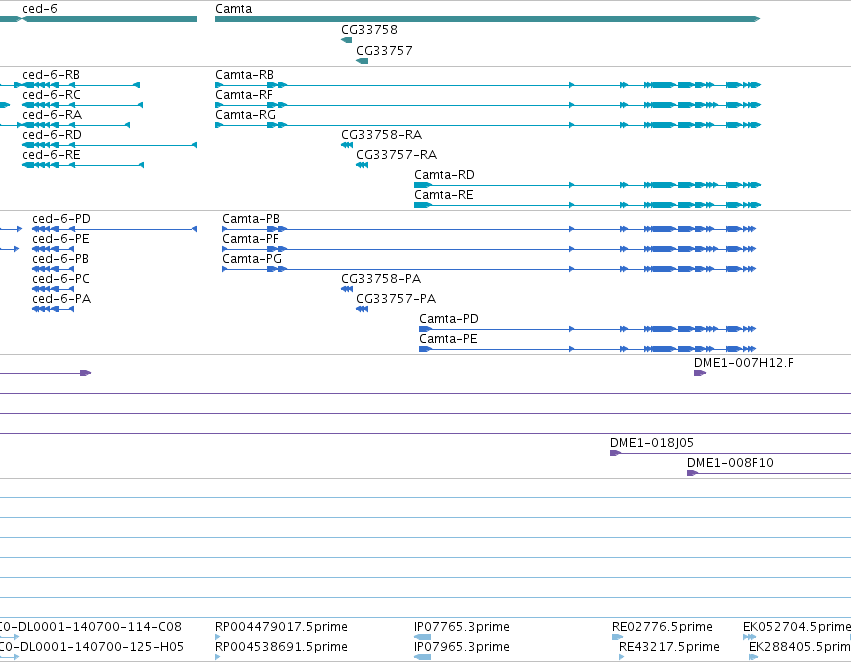The image size is (851, 662).
Task: Select EST RE02776.5prime label
Action: click(x=662, y=627)
